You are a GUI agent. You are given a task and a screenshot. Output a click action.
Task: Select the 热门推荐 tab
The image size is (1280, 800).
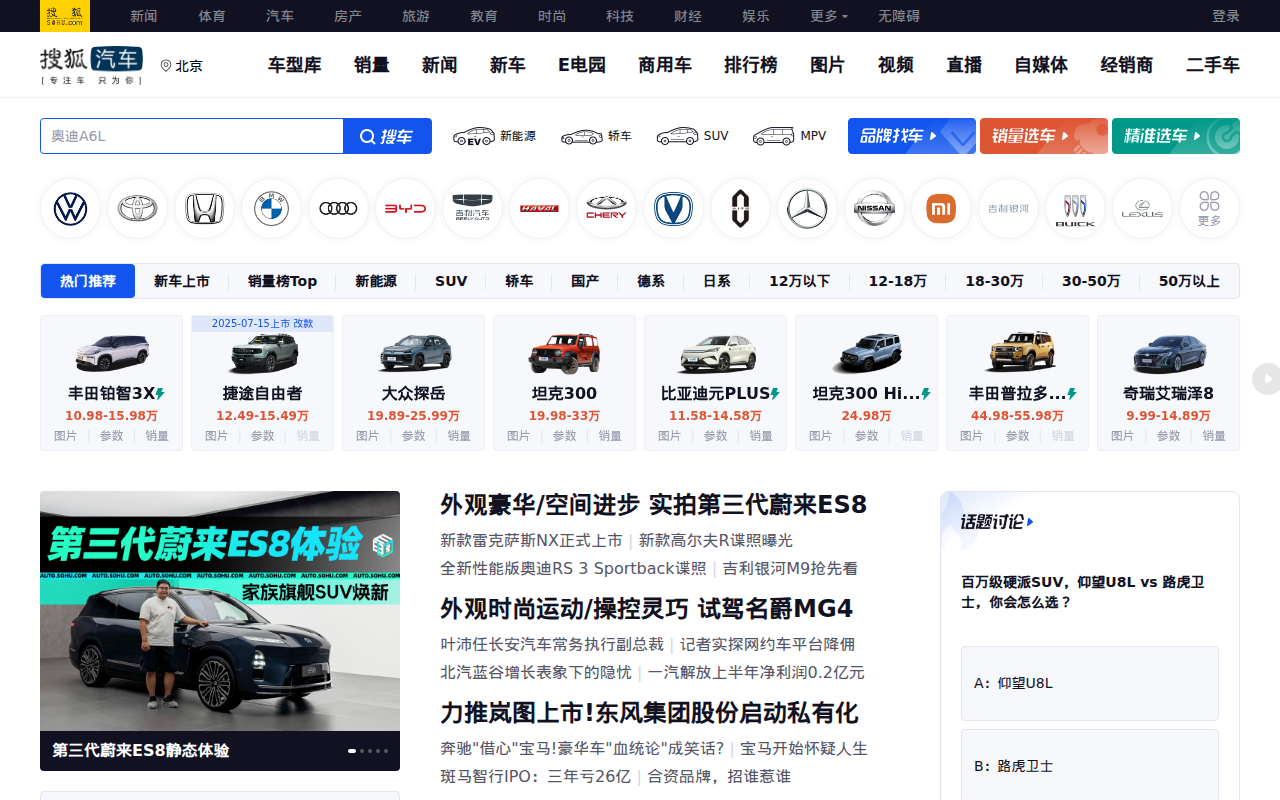coord(88,281)
